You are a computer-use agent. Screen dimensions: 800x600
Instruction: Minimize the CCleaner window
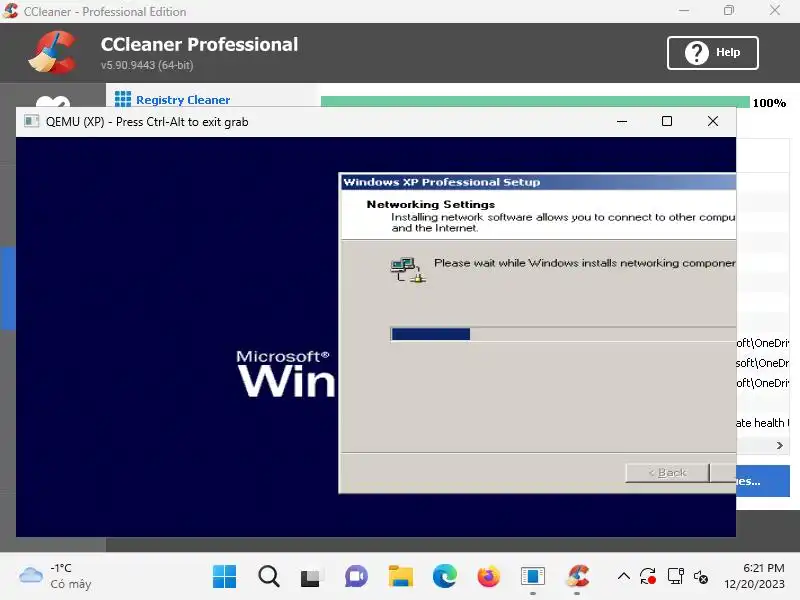point(684,11)
